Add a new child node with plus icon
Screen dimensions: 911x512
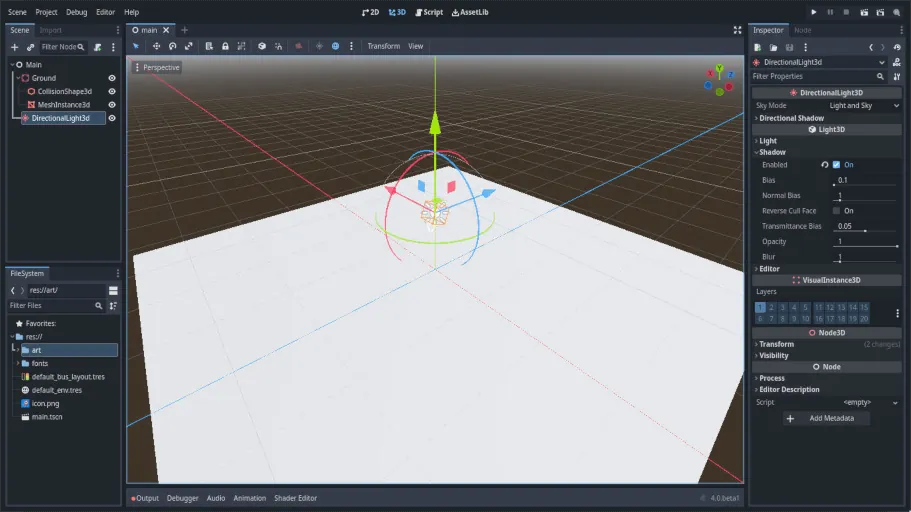pyautogui.click(x=14, y=47)
